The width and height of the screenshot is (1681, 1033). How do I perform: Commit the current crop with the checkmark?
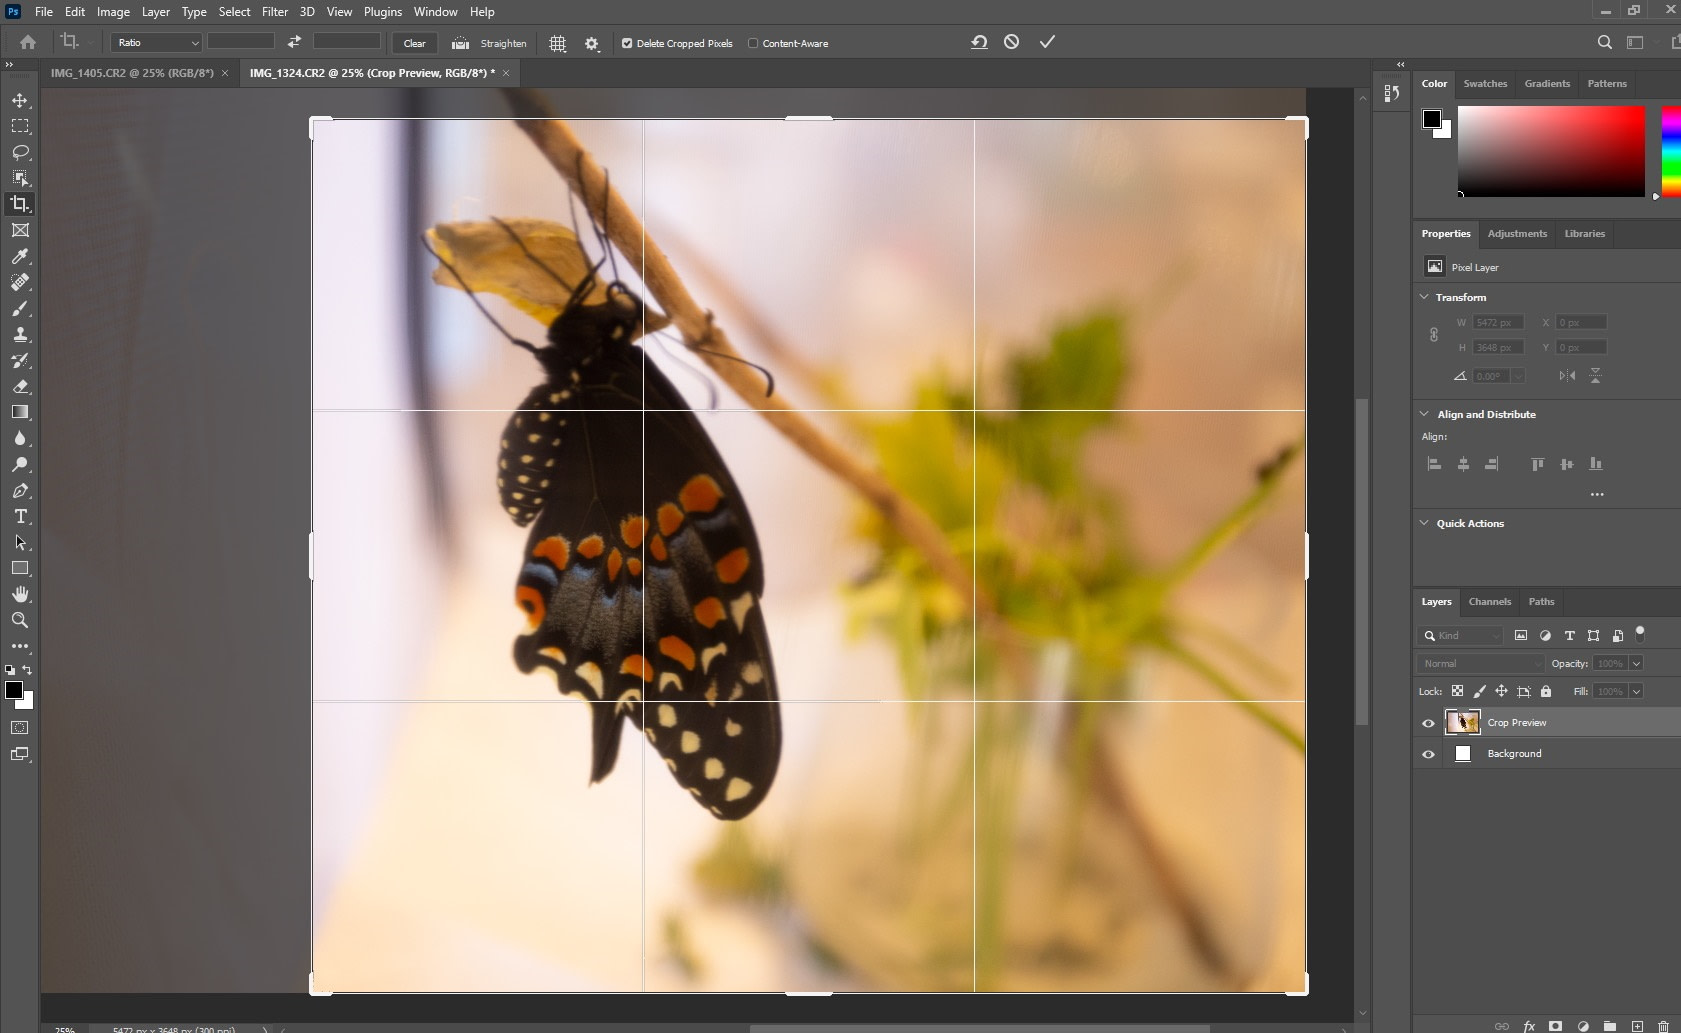pos(1045,41)
